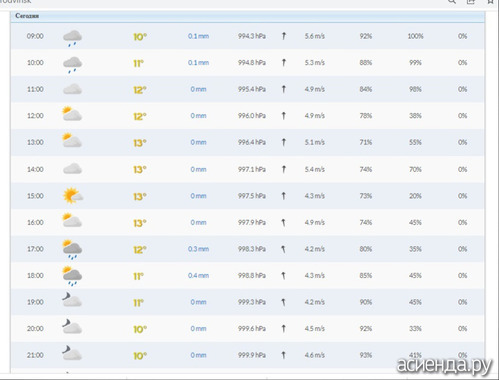Click the 13° temperature at 13:00
This screenshot has width=499, height=380.
click(140, 143)
